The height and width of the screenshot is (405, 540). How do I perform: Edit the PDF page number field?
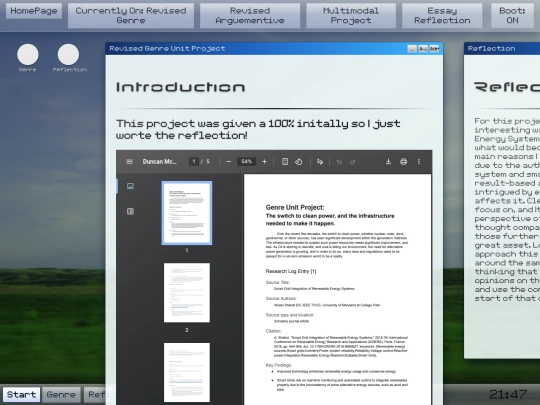click(x=194, y=162)
